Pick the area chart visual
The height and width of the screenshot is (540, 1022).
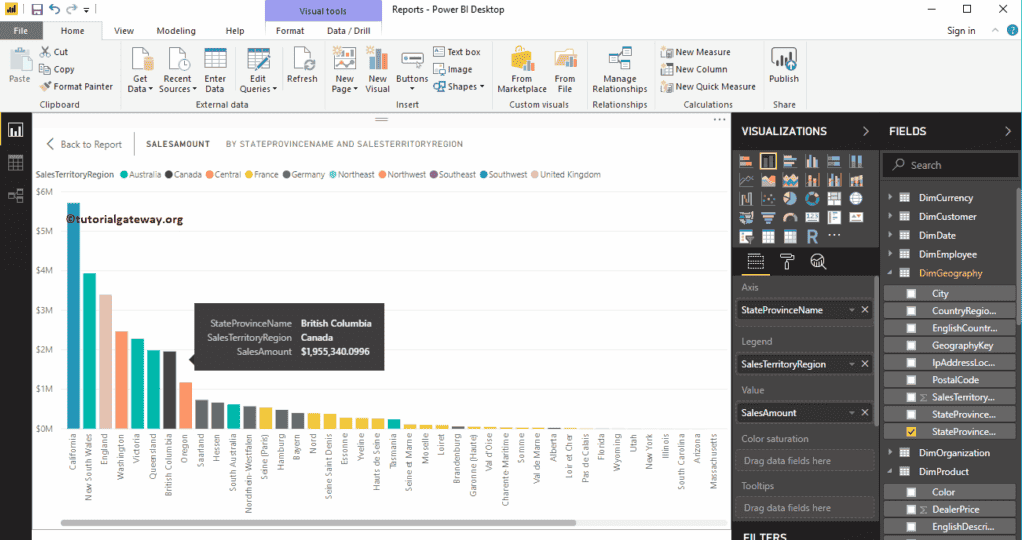(768, 180)
